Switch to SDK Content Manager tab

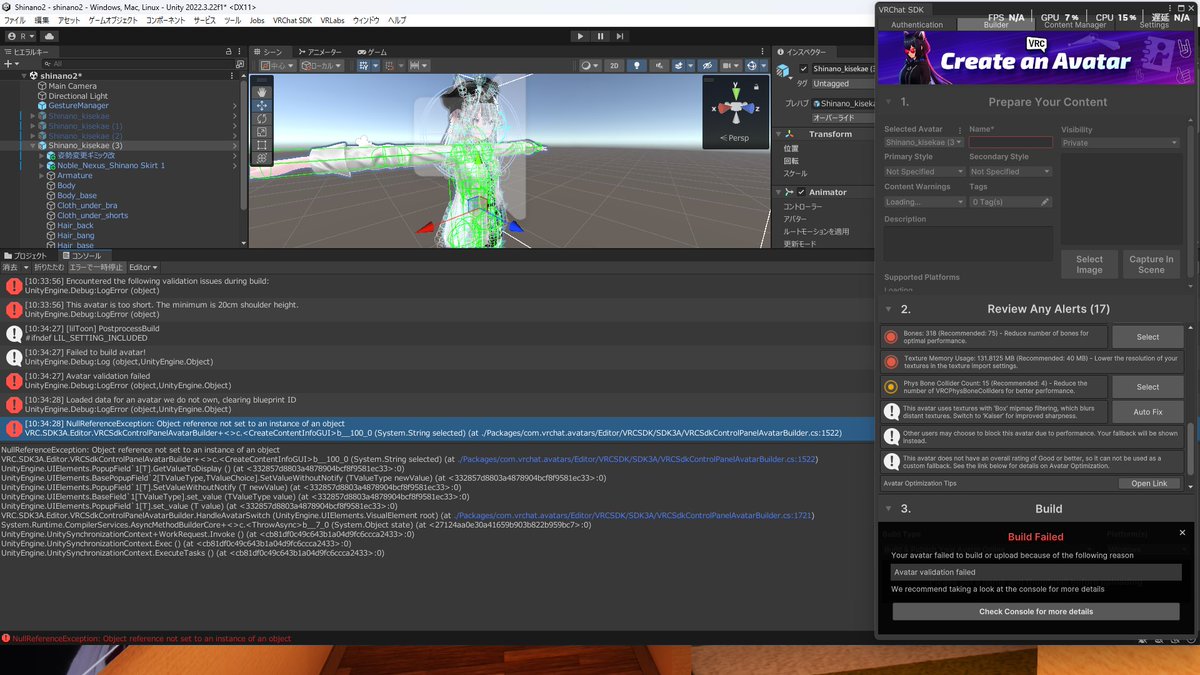click(1075, 25)
